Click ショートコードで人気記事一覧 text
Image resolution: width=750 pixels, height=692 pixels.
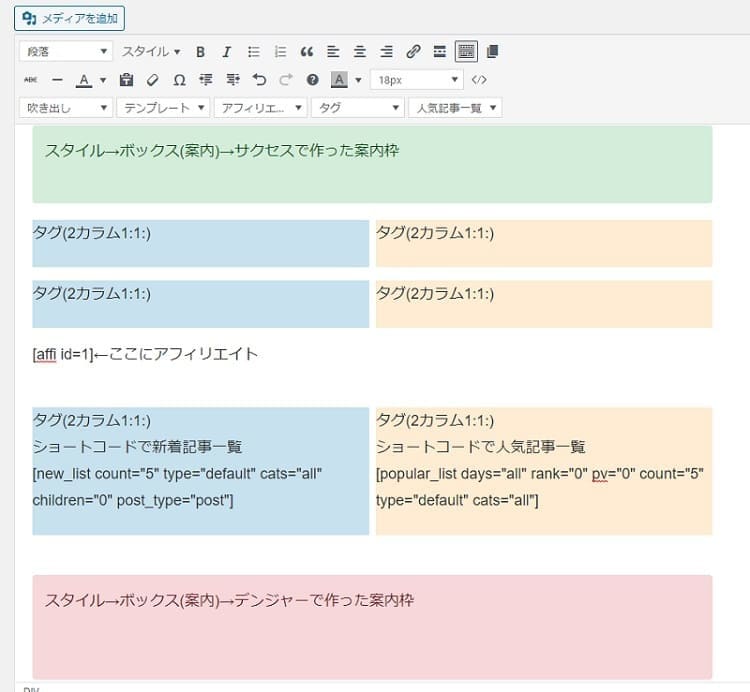pyautogui.click(x=481, y=447)
